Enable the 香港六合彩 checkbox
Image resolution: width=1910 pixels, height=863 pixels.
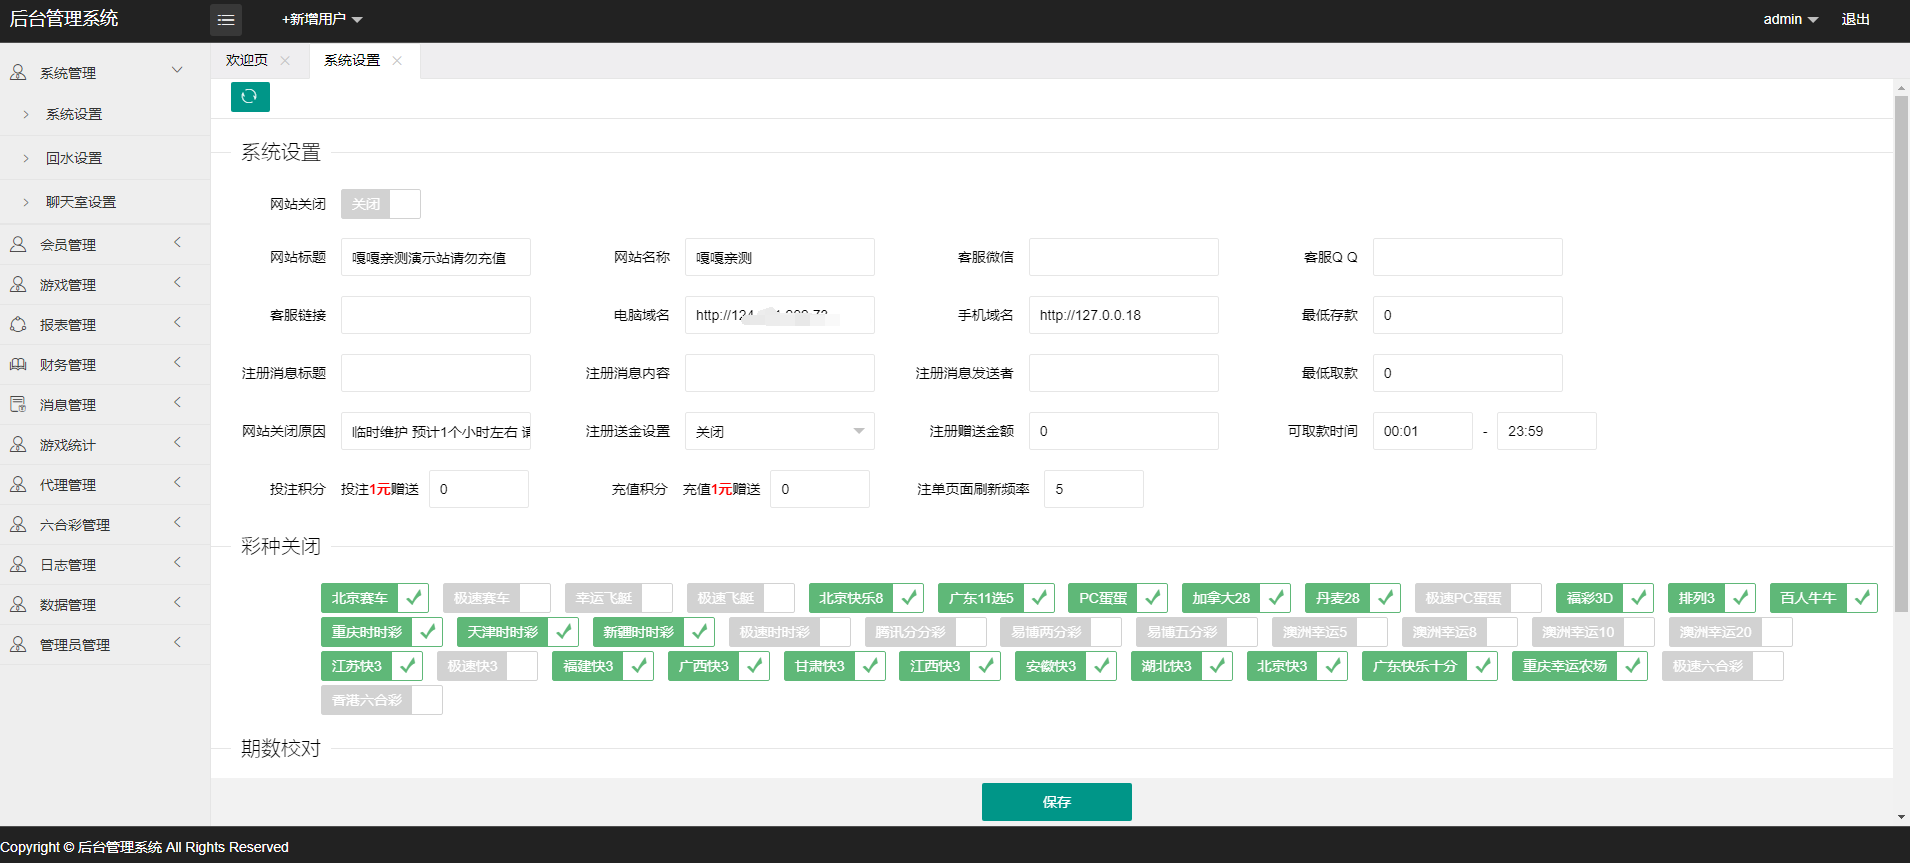click(x=427, y=700)
